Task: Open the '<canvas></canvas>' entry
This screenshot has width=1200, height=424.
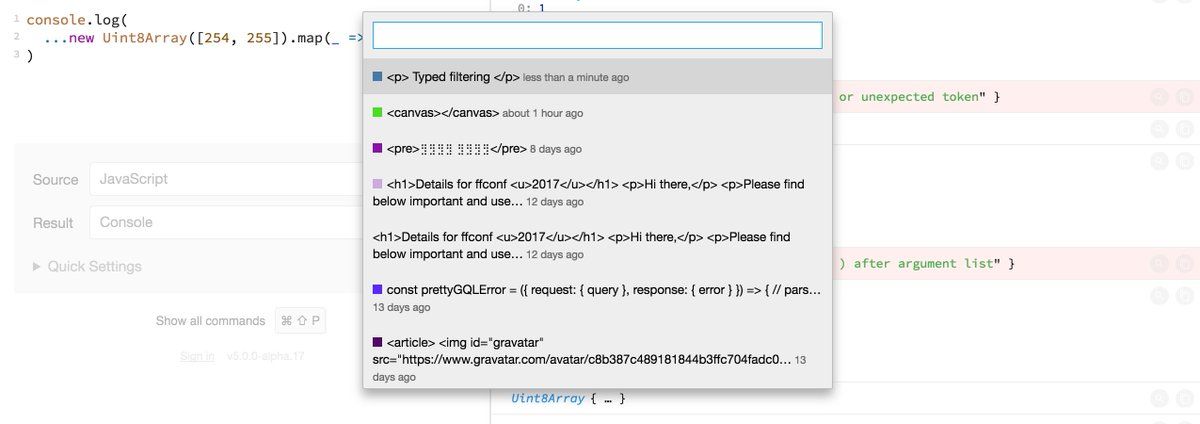Action: 597,113
